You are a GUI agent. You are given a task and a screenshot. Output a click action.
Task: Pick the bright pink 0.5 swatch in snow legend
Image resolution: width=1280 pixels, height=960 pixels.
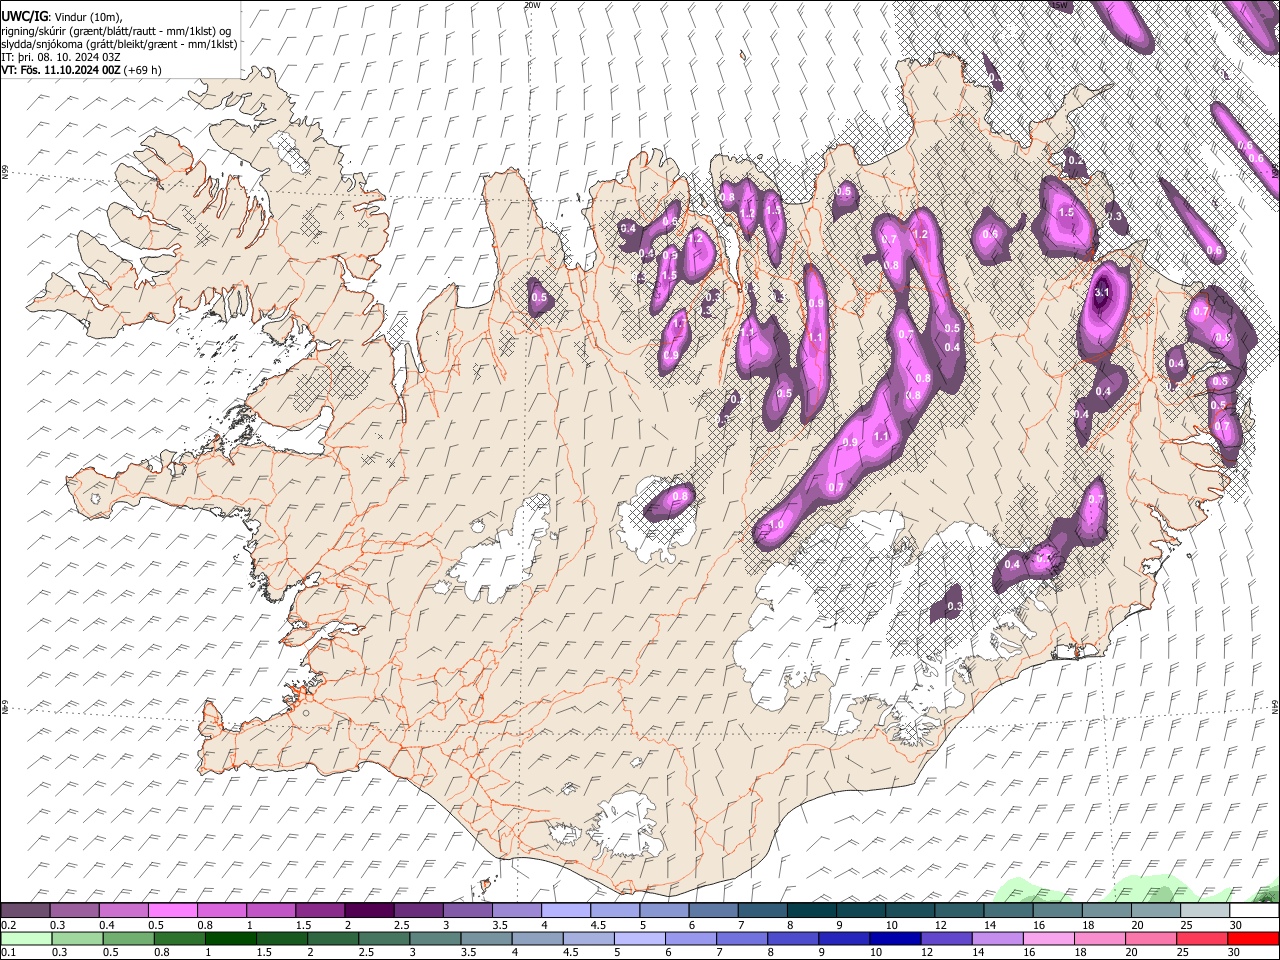173,910
